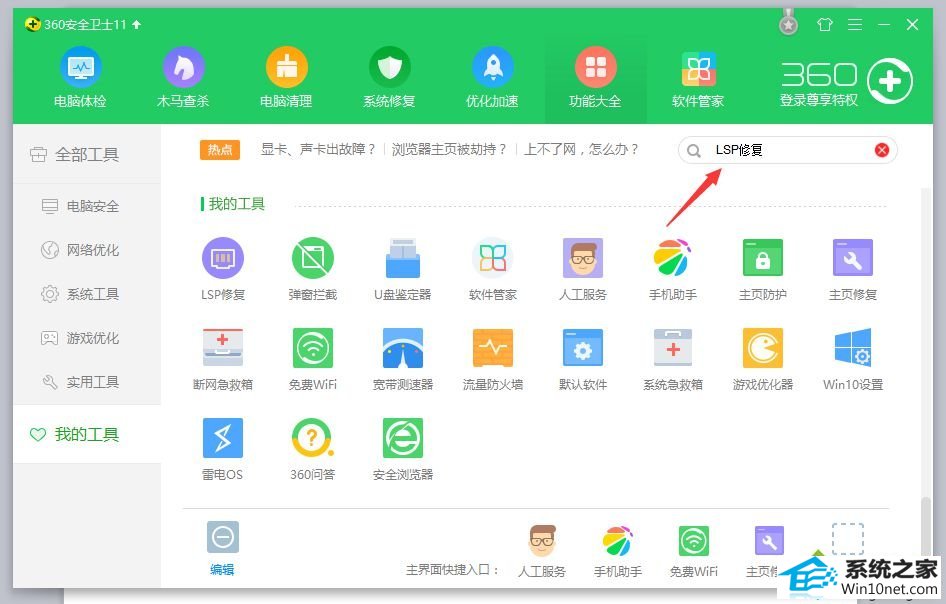Select 我的工具 in the sidebar
The width and height of the screenshot is (946, 604).
87,434
